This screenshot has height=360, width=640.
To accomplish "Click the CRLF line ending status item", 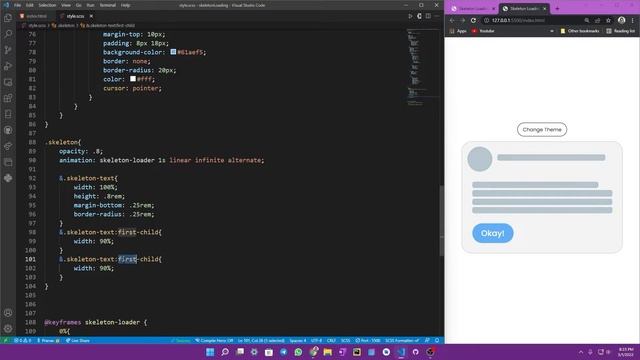I will [x=331, y=340].
